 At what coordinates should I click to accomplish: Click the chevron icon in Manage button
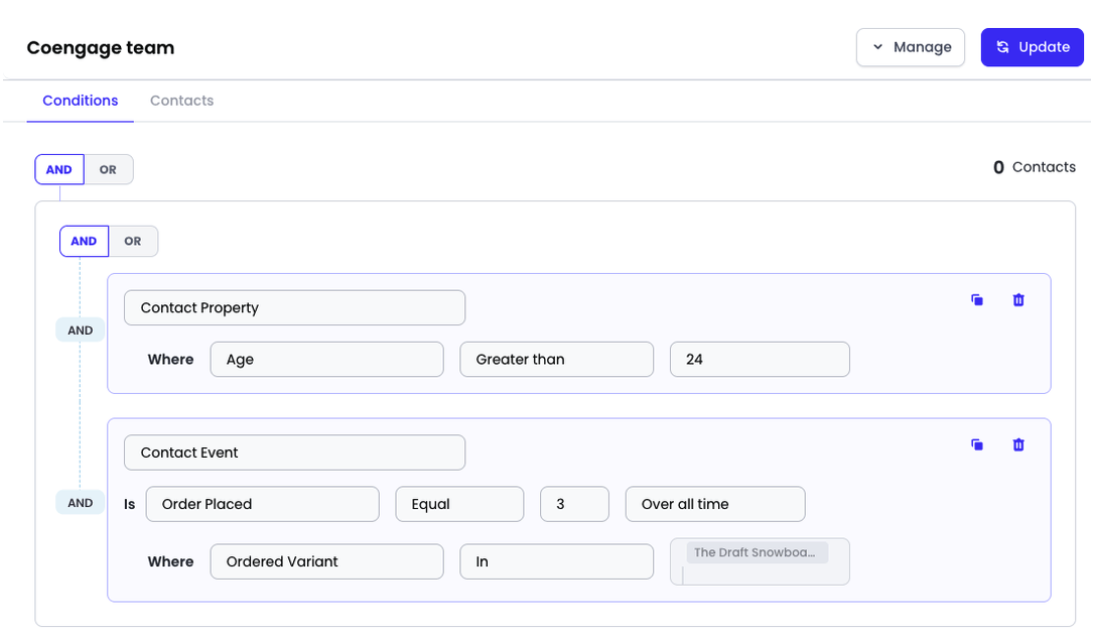point(878,47)
